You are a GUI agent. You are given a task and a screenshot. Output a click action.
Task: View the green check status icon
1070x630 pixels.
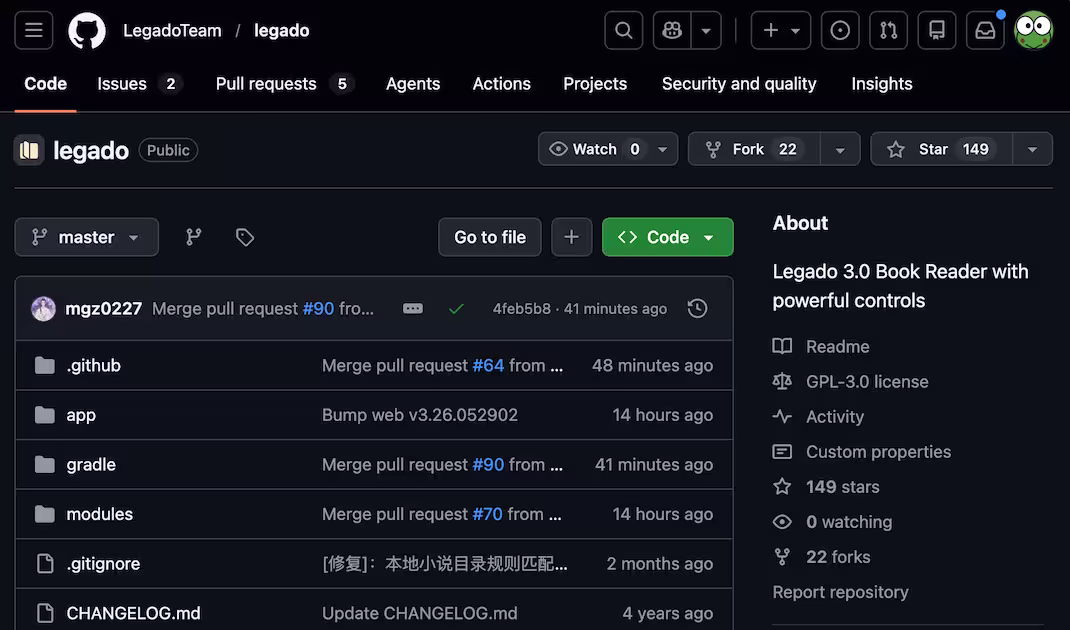coord(457,309)
